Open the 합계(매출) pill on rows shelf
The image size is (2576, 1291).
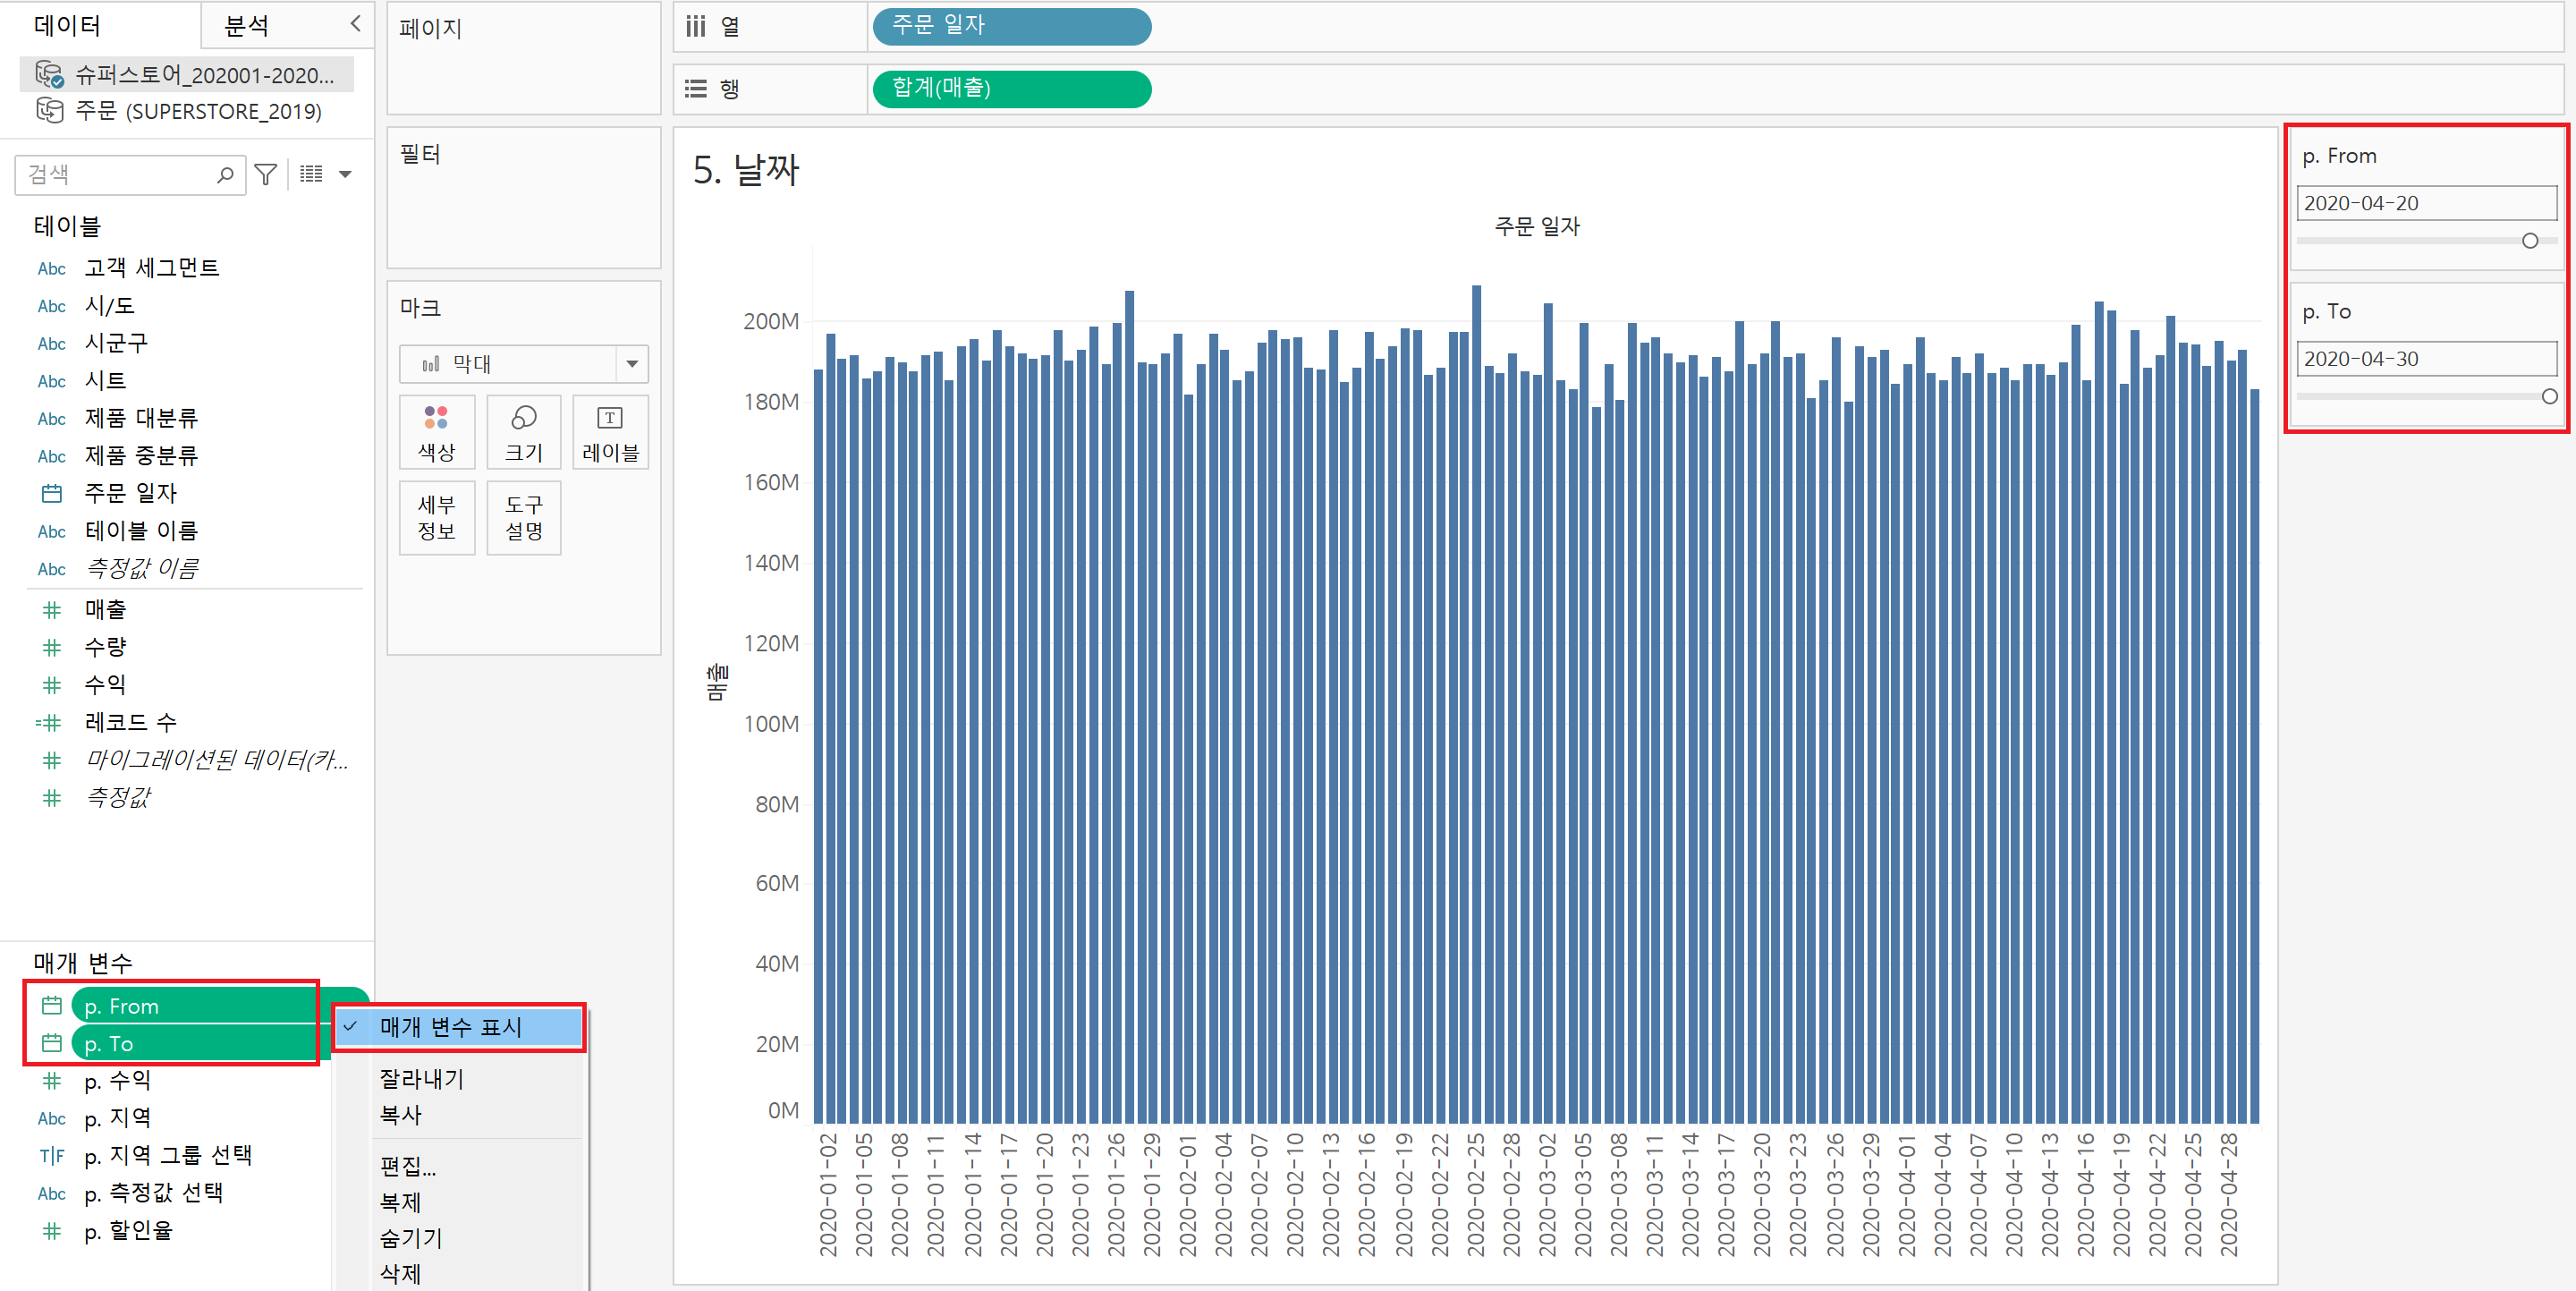tap(1010, 88)
